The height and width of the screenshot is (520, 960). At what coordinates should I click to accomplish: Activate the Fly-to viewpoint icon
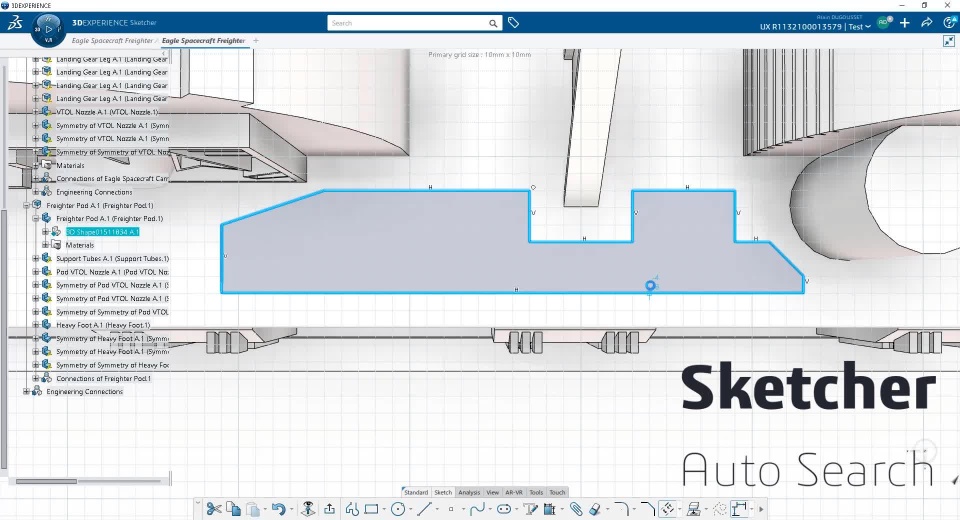point(309,509)
